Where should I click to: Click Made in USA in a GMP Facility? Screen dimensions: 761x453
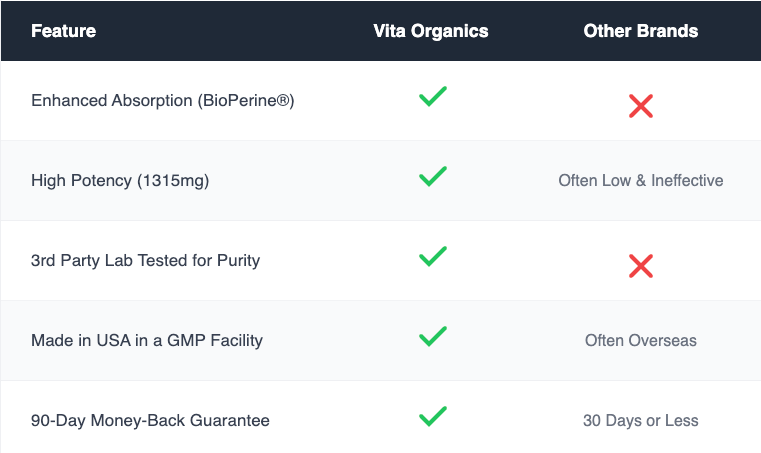[147, 340]
